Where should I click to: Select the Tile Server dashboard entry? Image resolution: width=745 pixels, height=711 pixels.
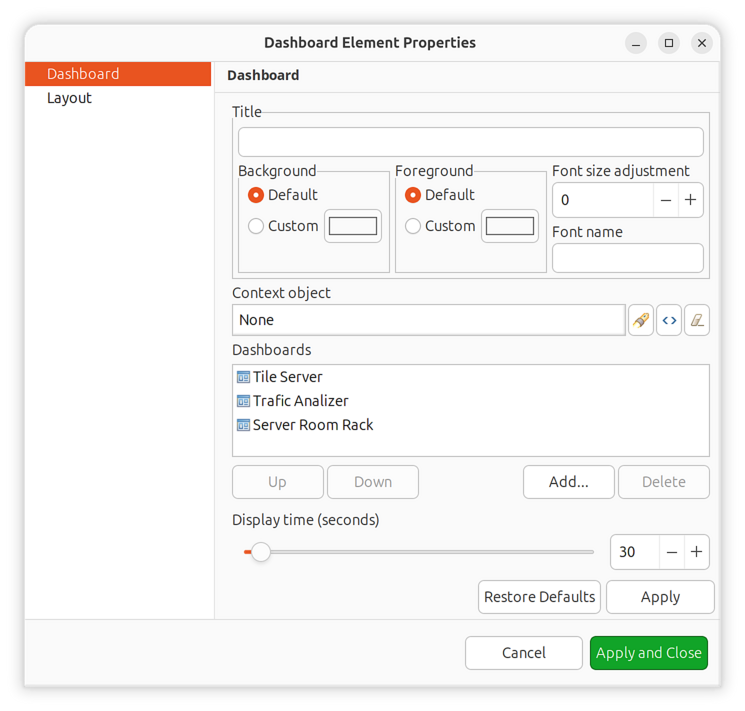click(287, 377)
